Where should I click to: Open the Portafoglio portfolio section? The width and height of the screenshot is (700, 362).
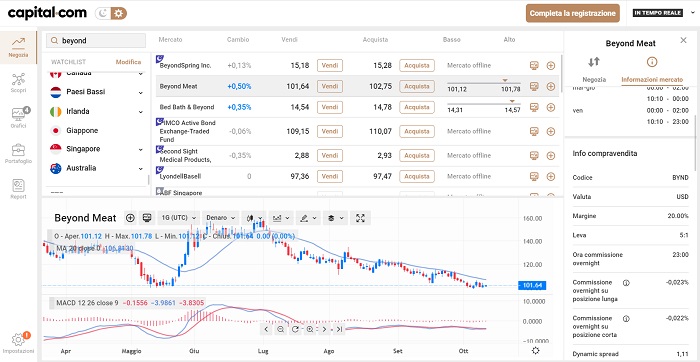pos(18,153)
